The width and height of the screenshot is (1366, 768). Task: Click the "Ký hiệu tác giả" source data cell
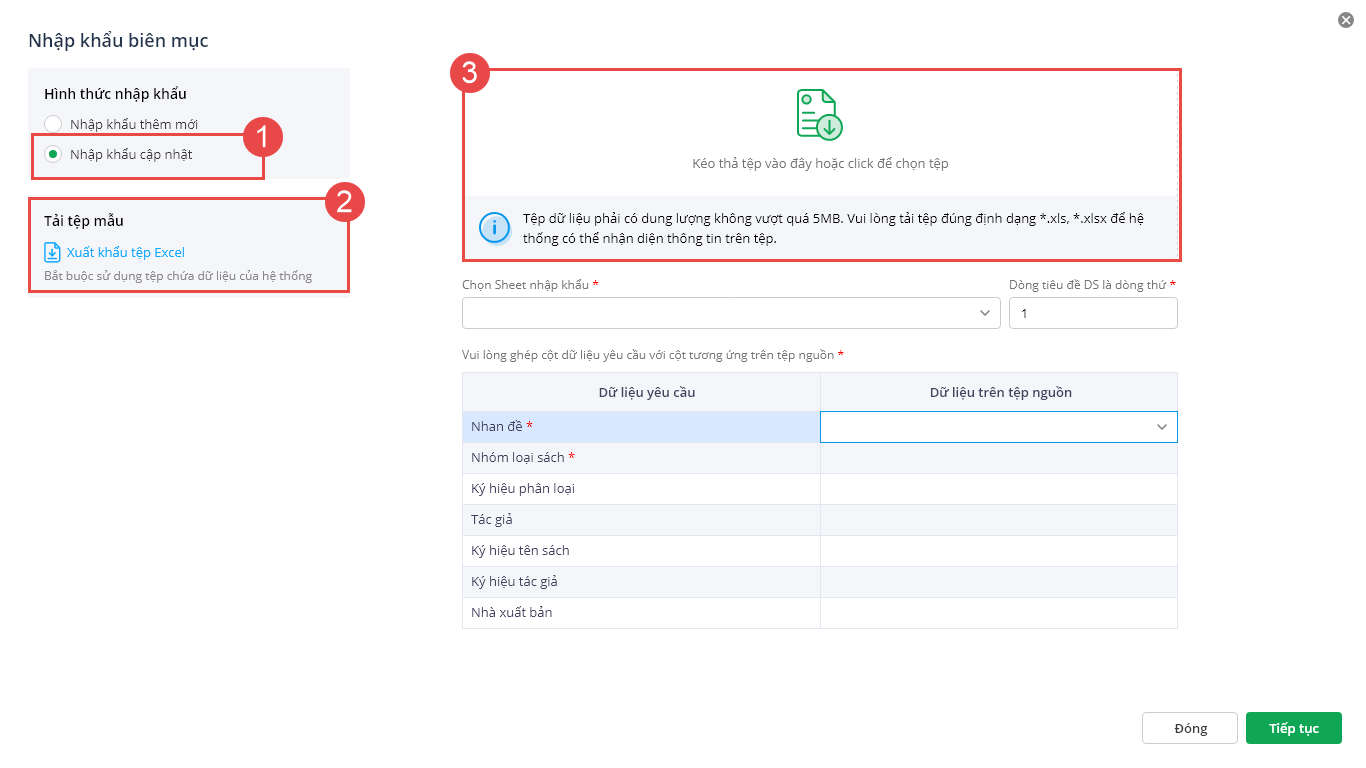pyautogui.click(x=998, y=582)
